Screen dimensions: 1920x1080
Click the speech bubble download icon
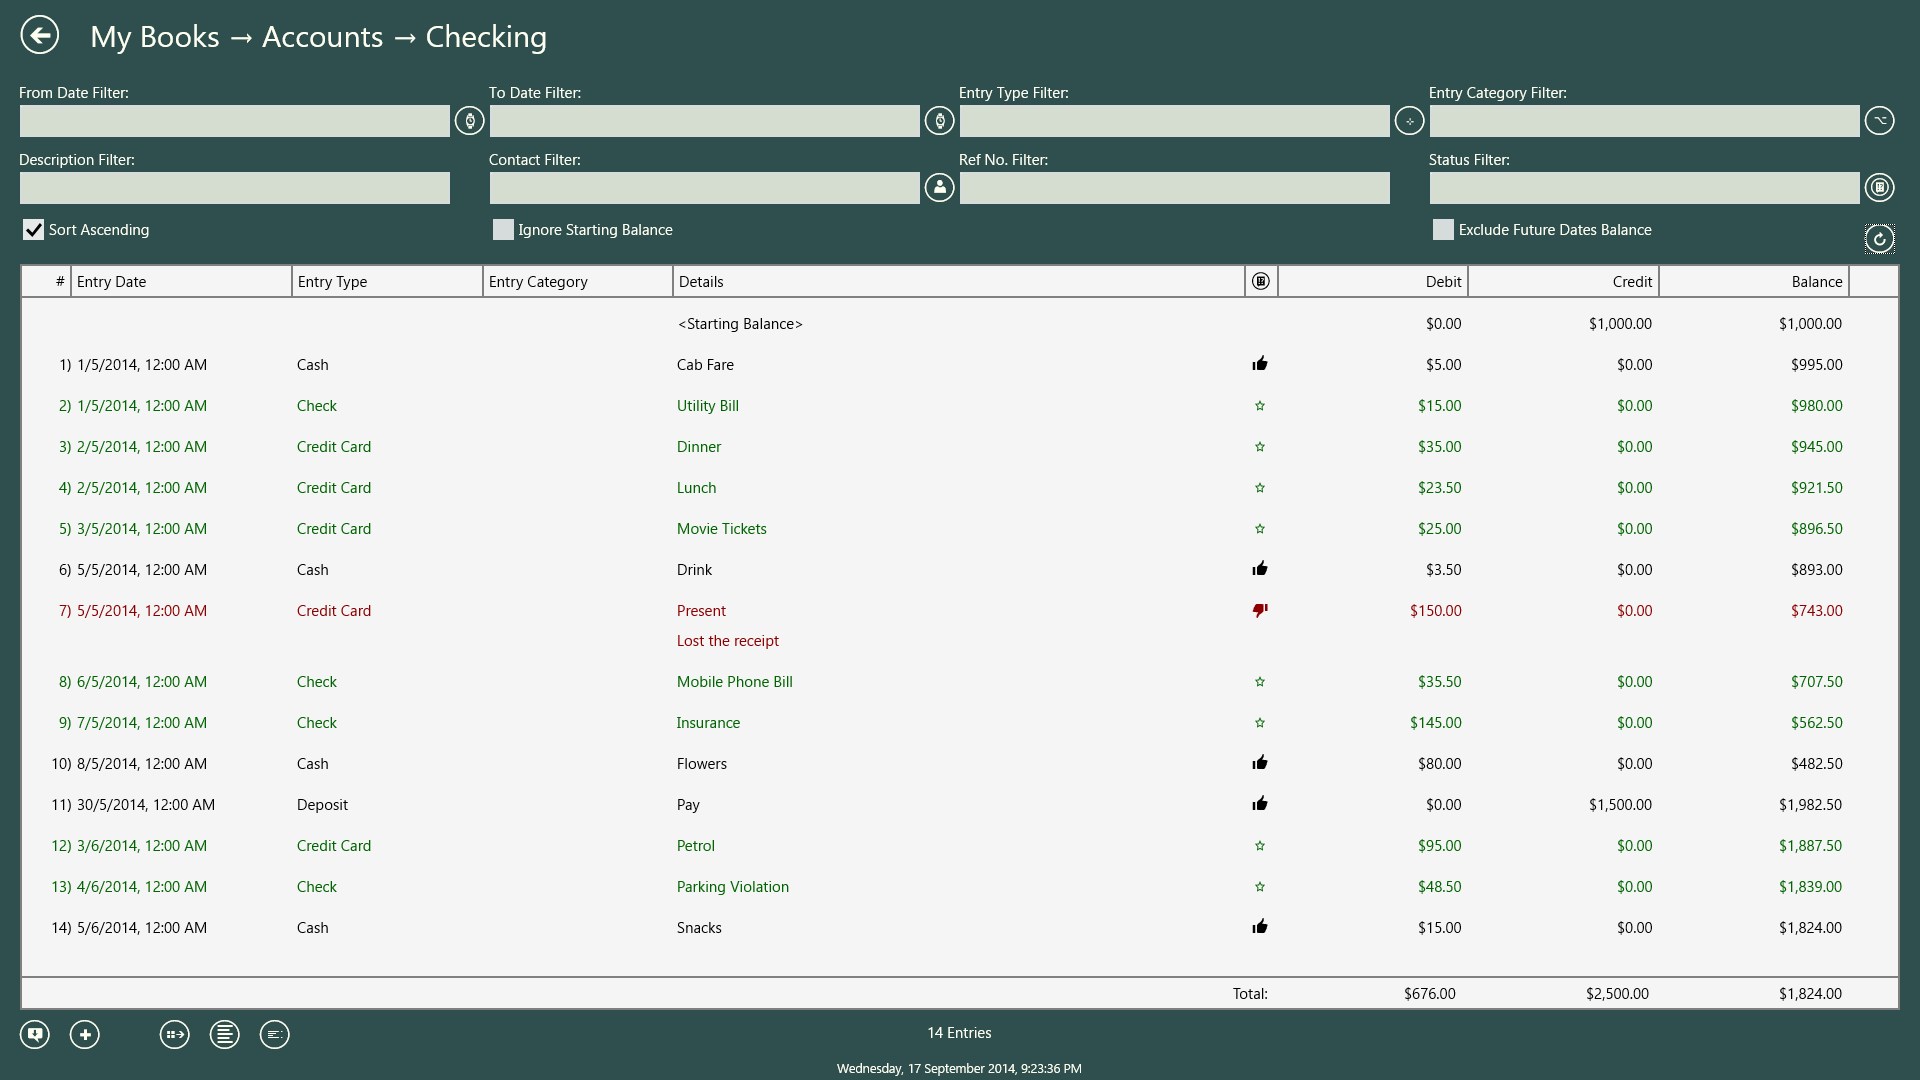pos(35,1034)
